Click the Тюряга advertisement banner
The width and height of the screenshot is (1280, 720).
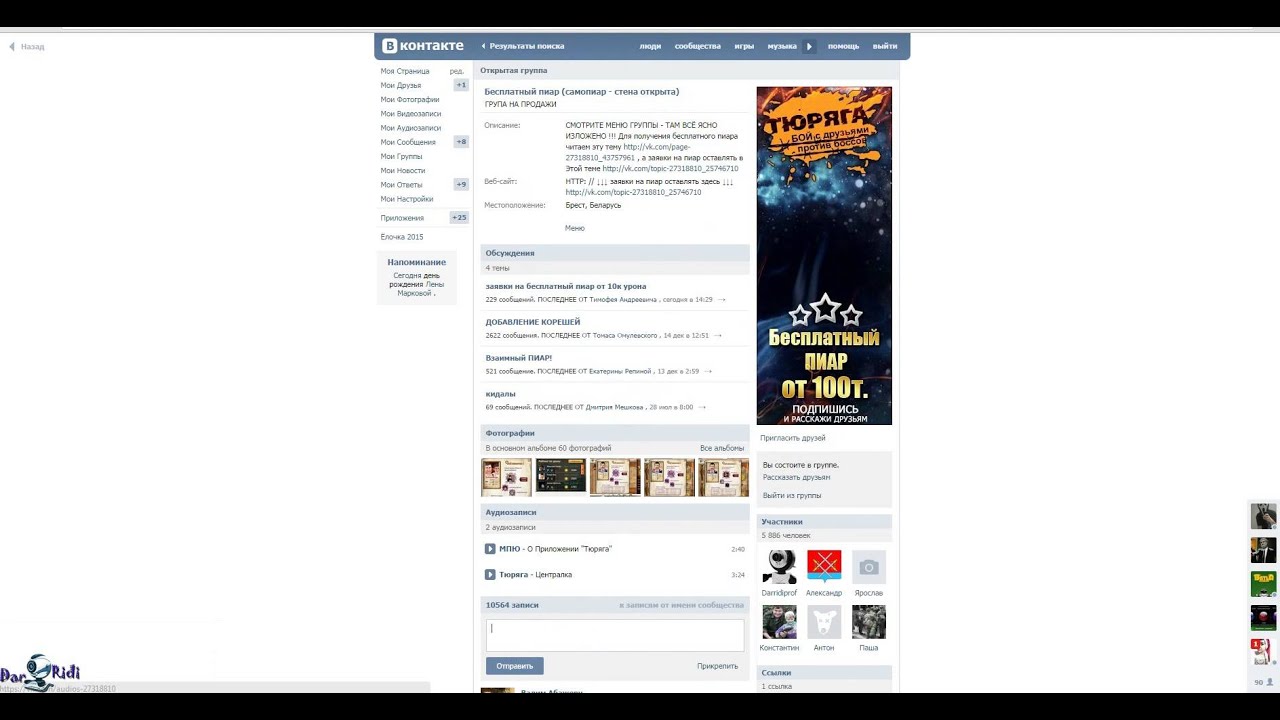click(824, 256)
